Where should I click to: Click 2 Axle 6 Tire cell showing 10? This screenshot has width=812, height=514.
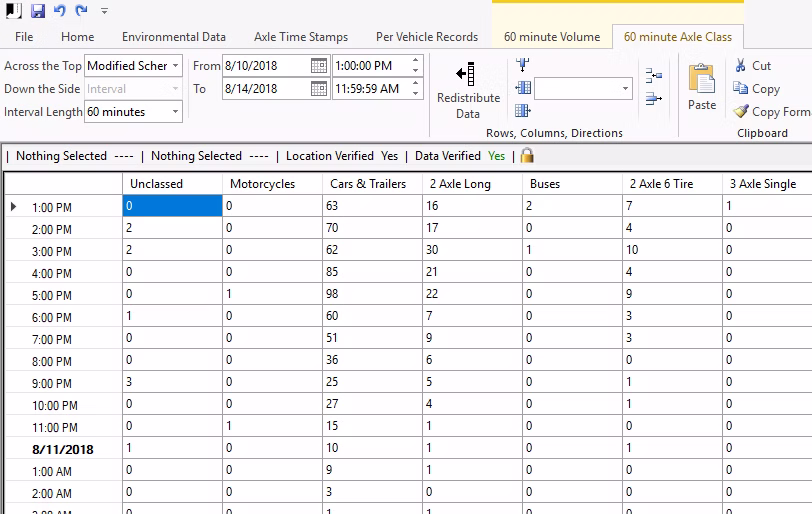point(672,249)
